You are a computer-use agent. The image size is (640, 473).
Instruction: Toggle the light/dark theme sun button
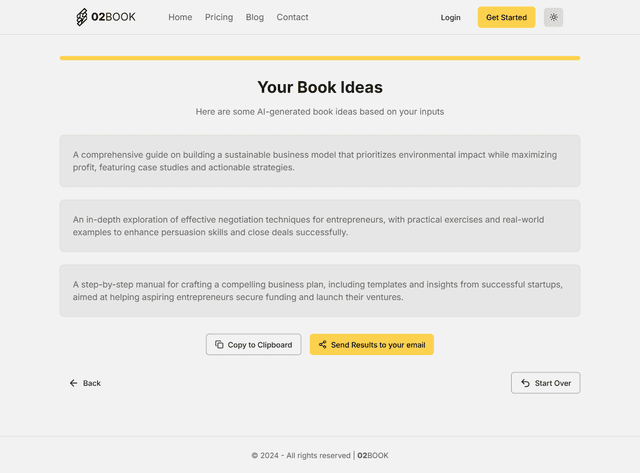[553, 17]
